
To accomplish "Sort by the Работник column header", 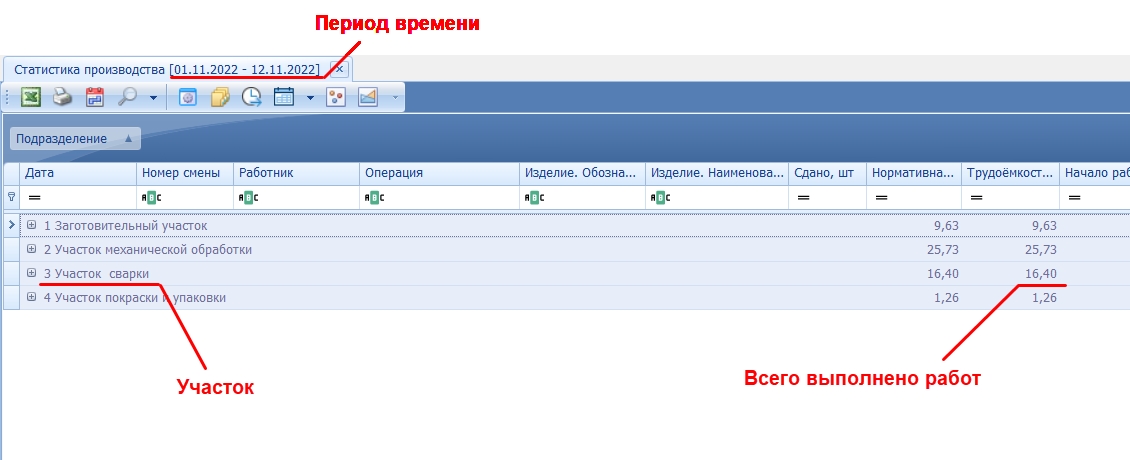I will [296, 173].
